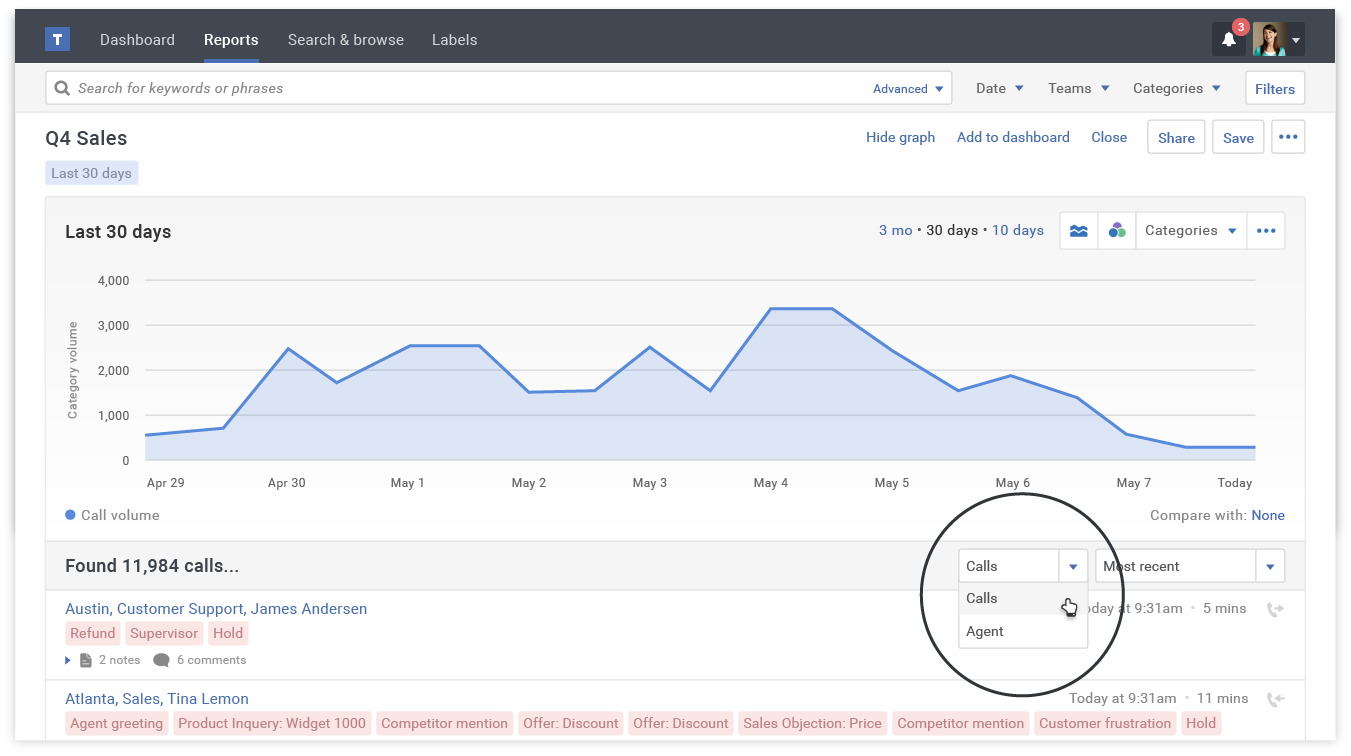The height and width of the screenshot is (756, 1351).
Task: Choose Agent from the dropdown list
Action: click(x=985, y=631)
